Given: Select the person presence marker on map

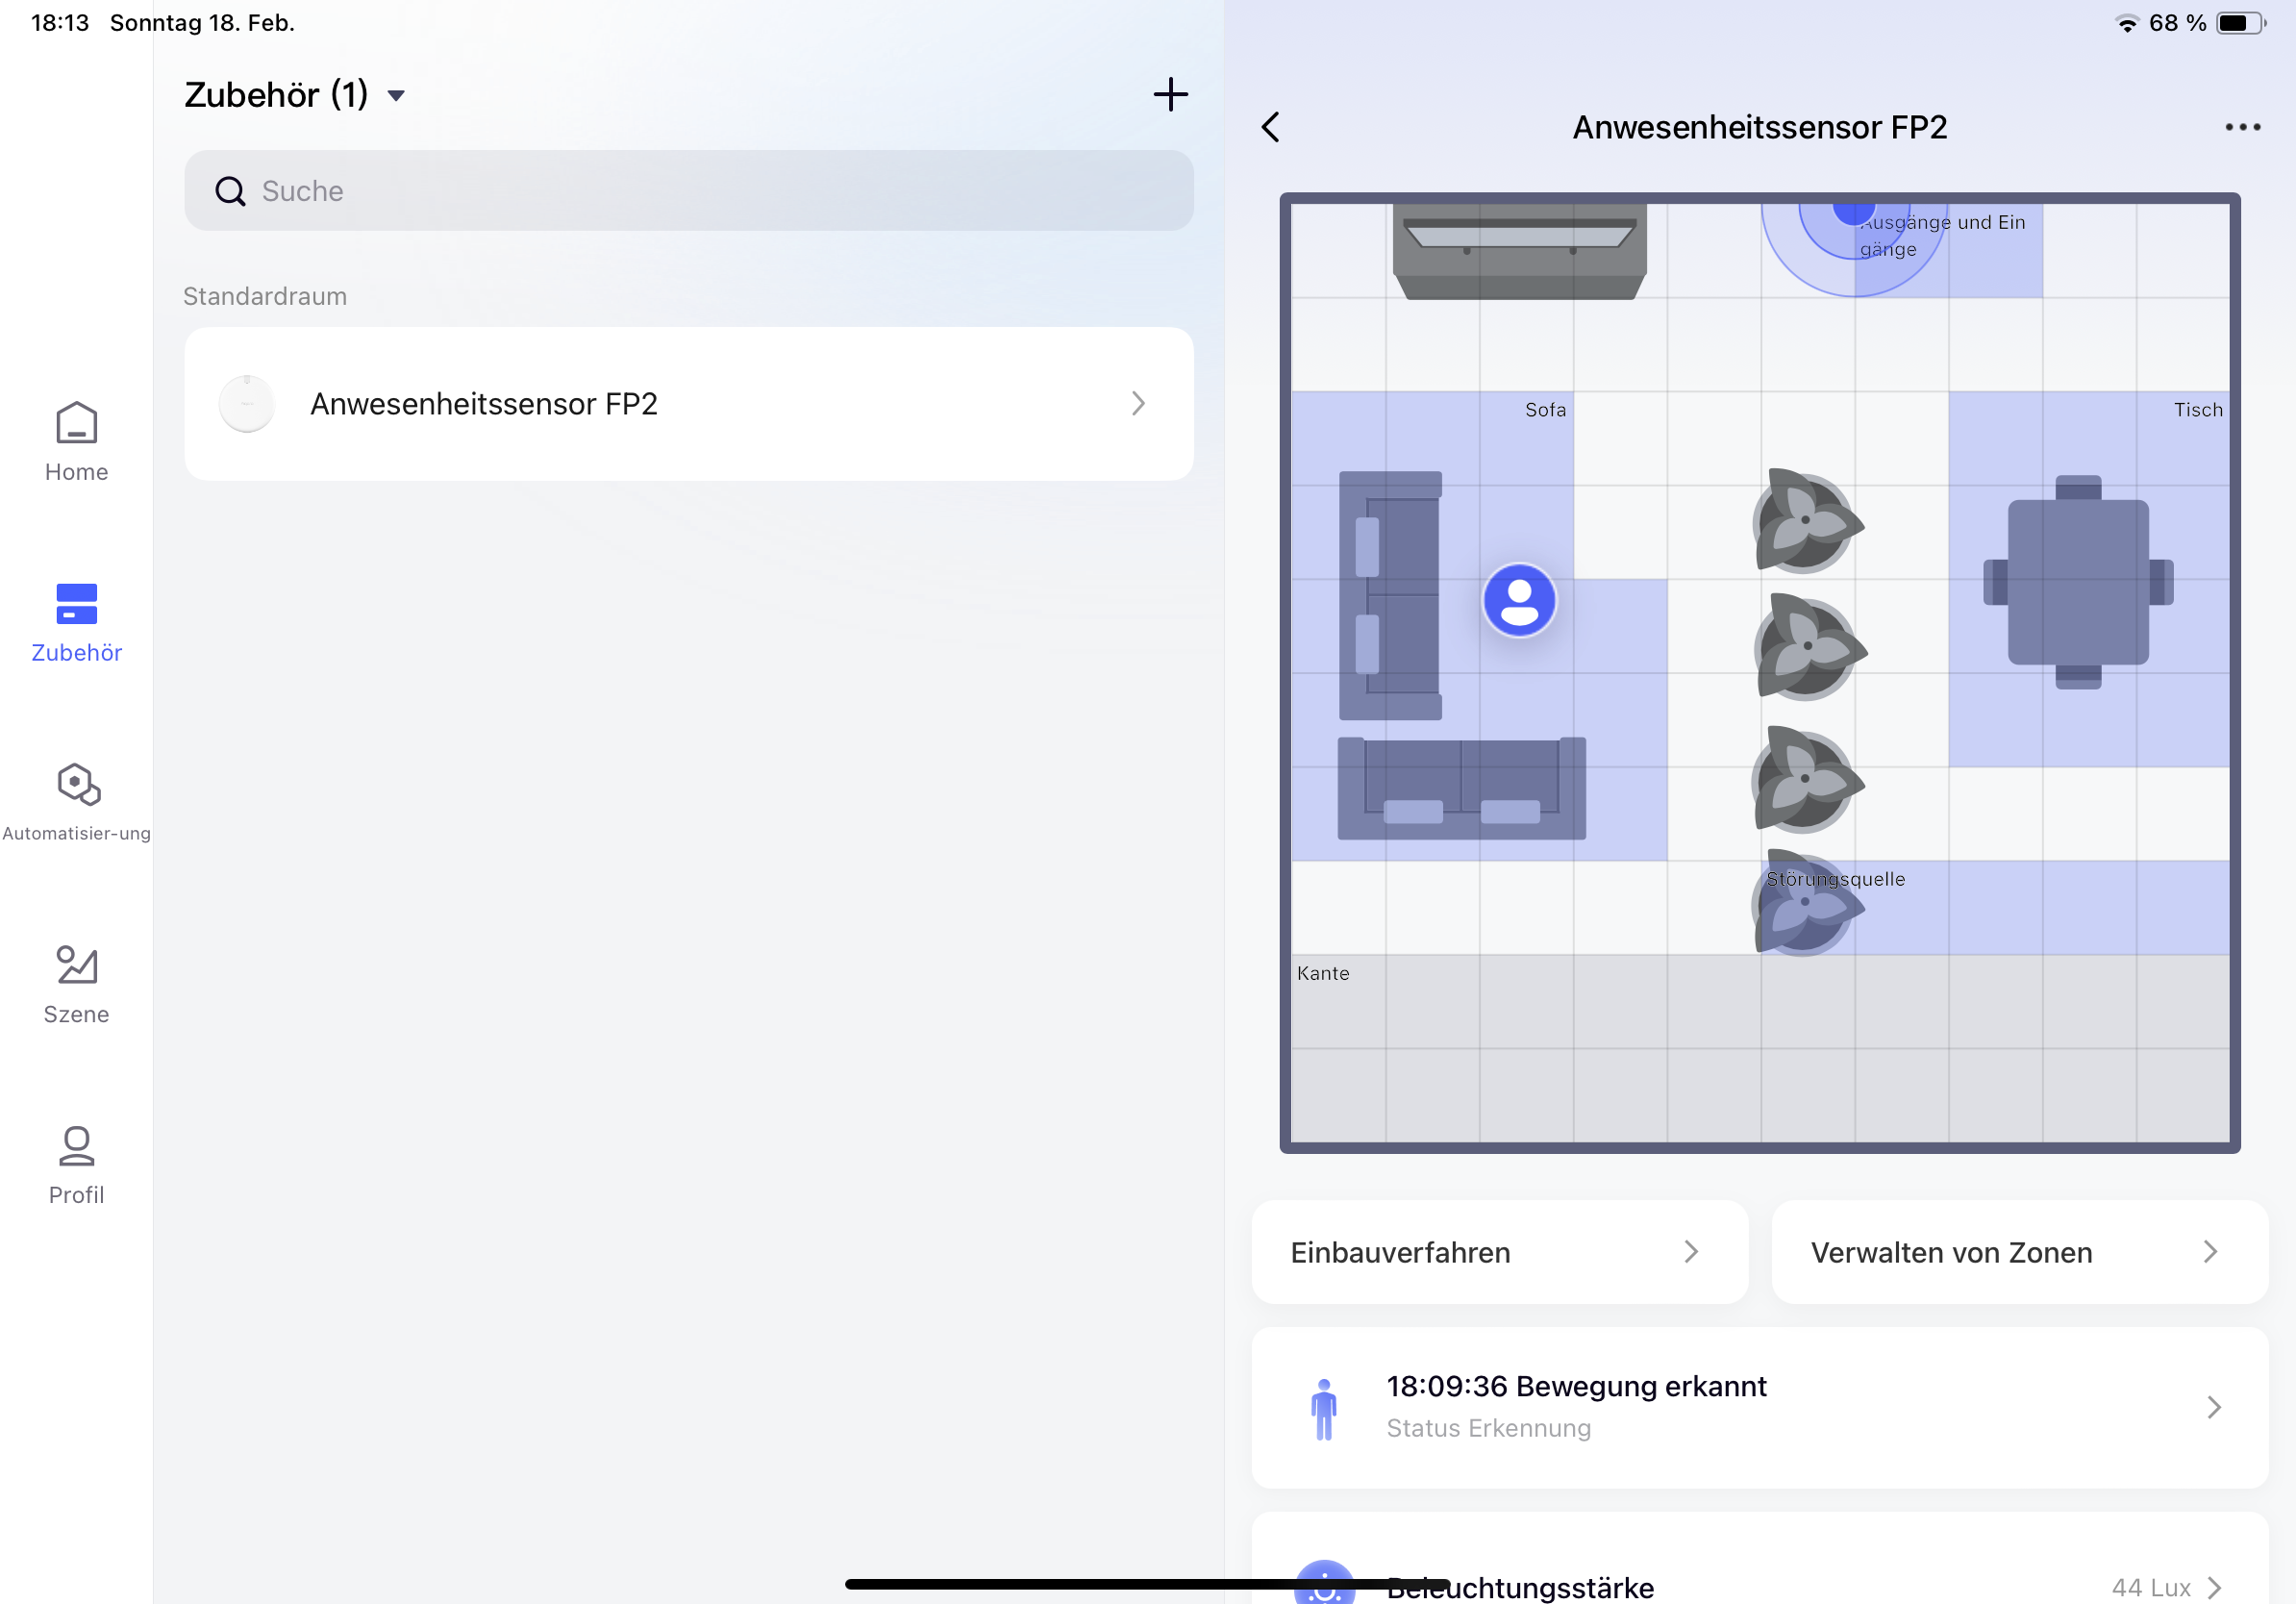Looking at the screenshot, I should (1519, 600).
